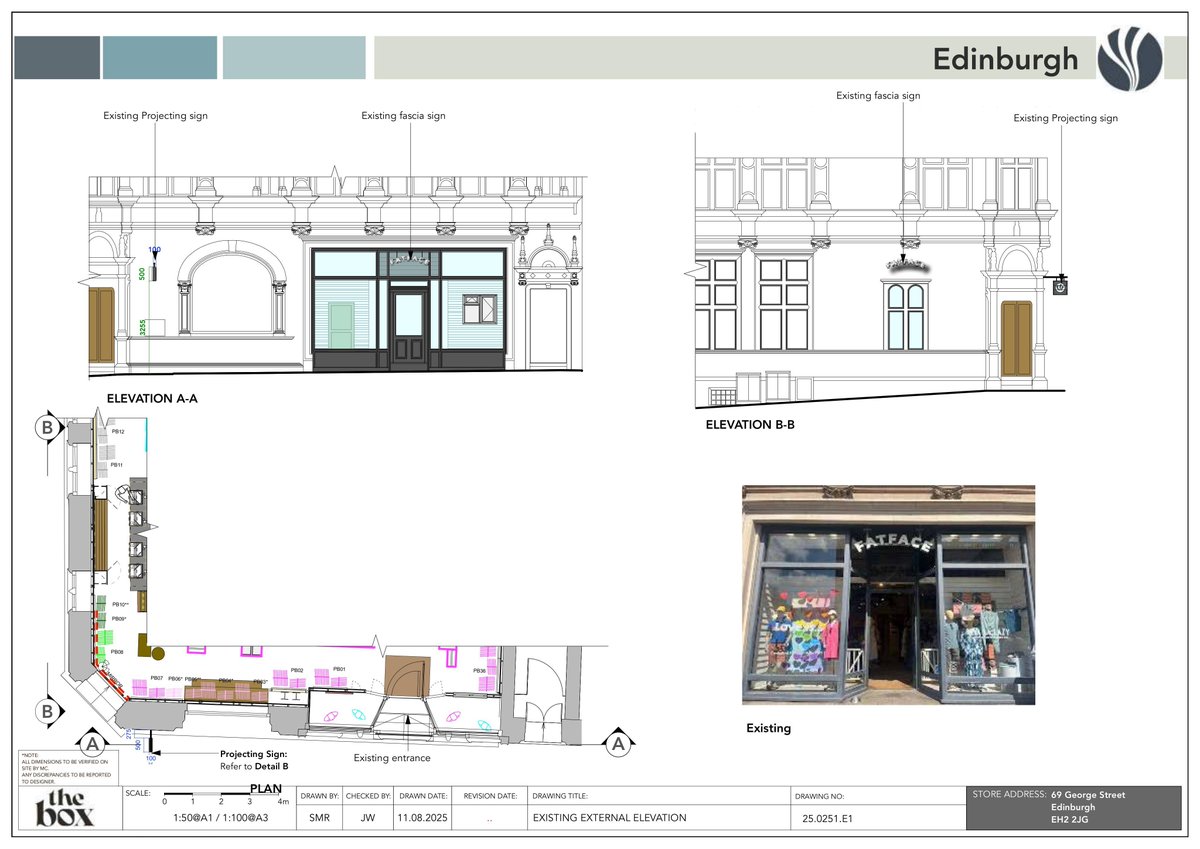Screen dimensions: 1200x849
Task: Click plan label 'PB01'
Action: click(x=339, y=668)
